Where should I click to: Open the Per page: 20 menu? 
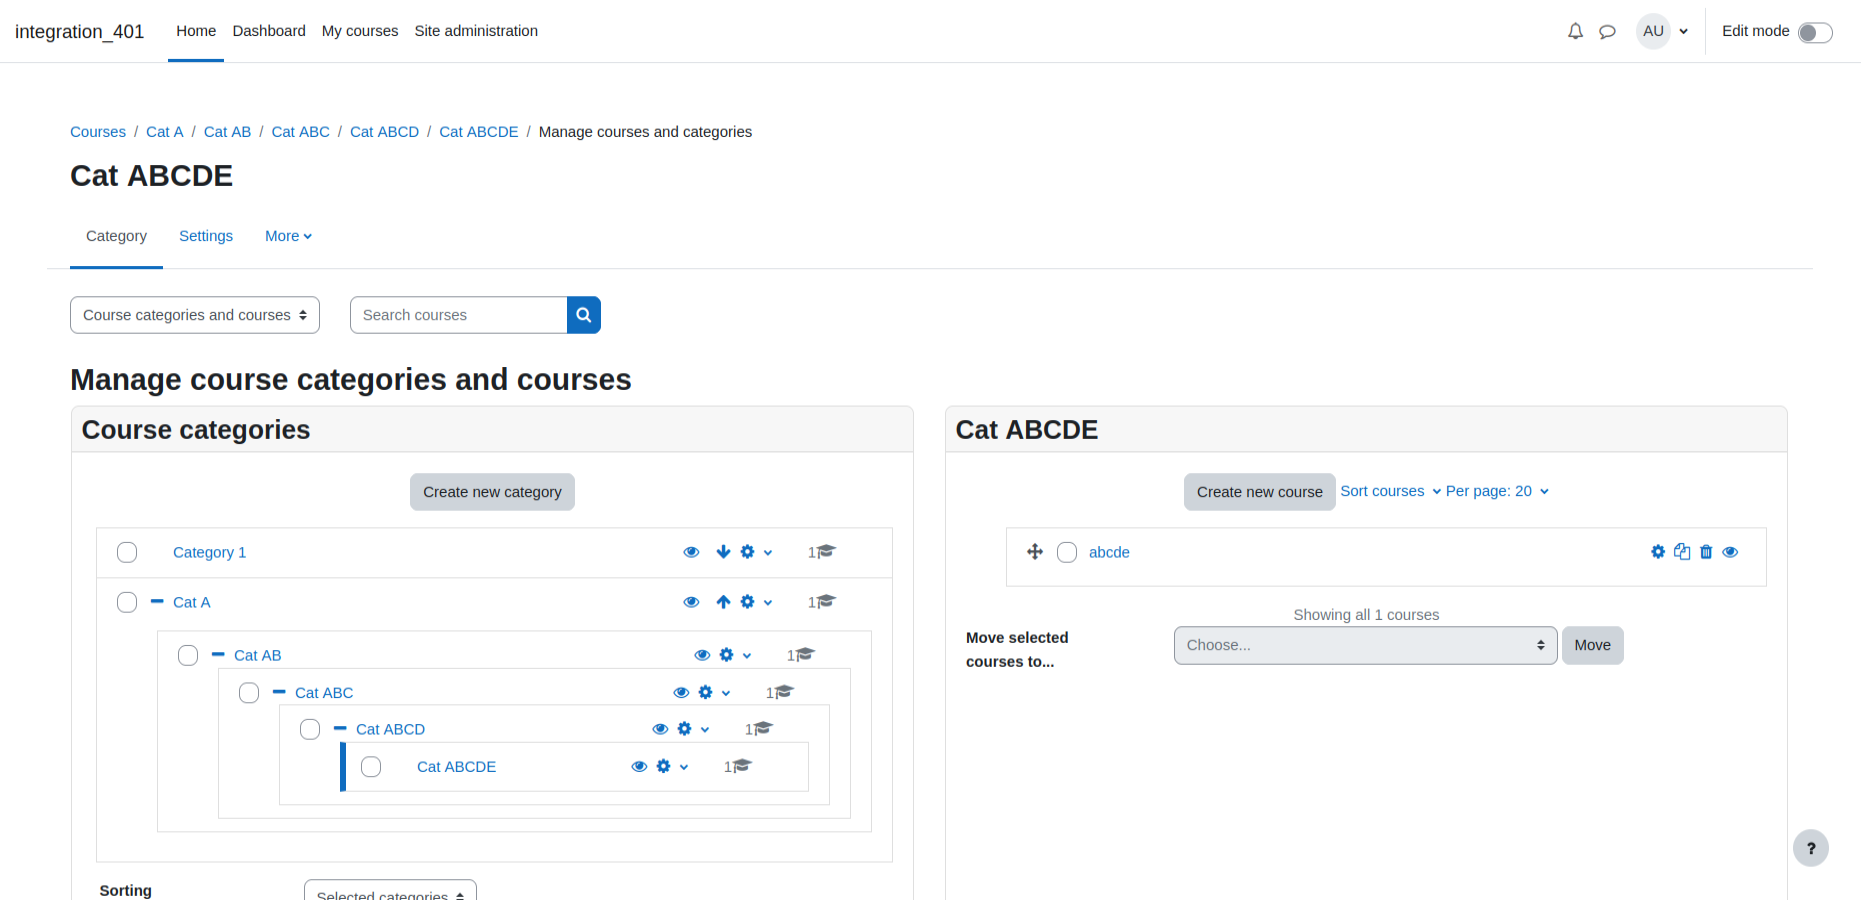click(1497, 491)
